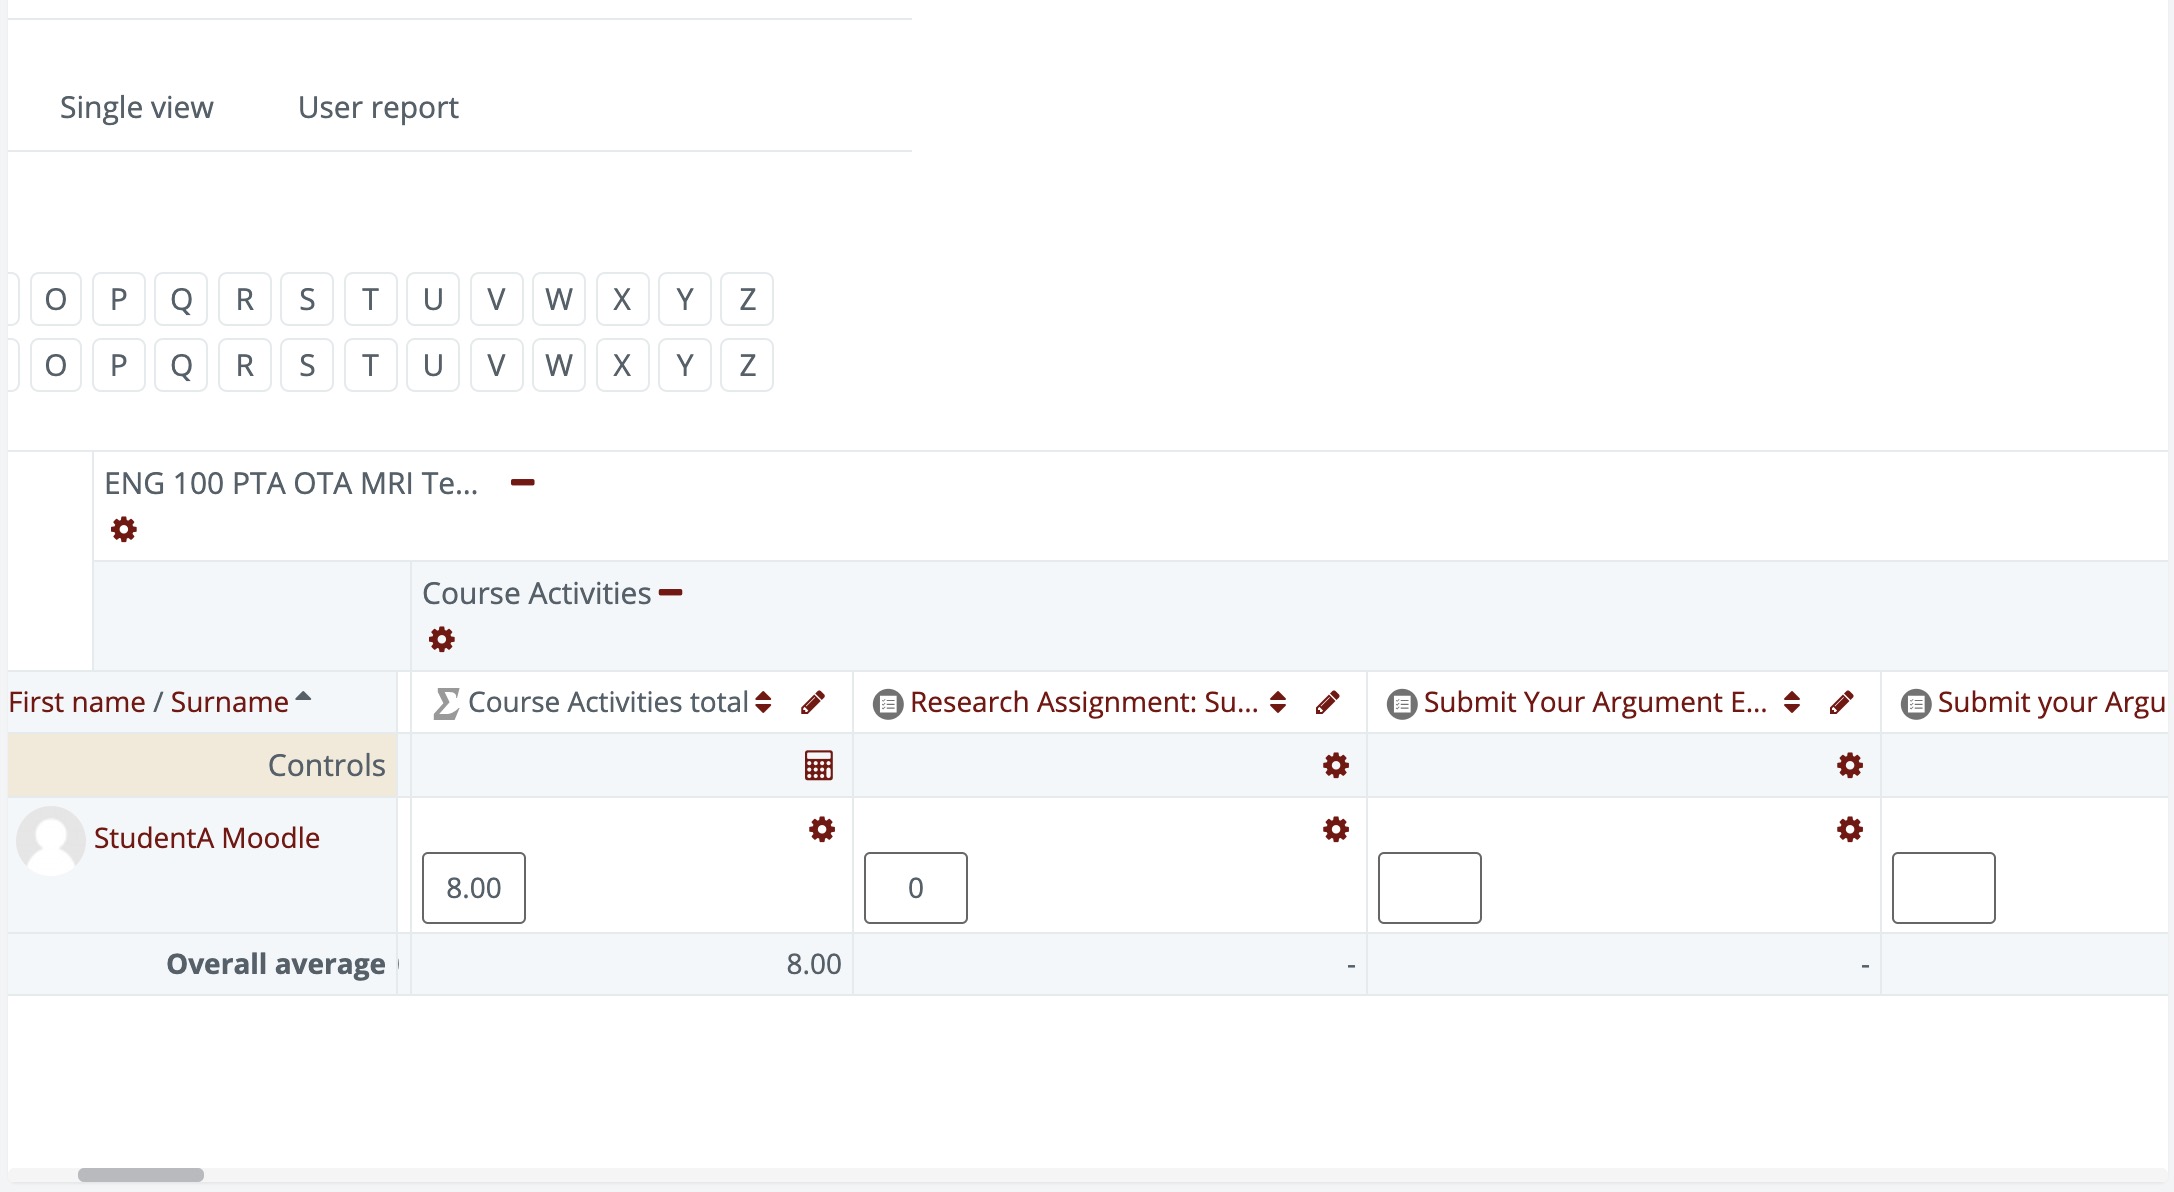The height and width of the screenshot is (1192, 2174).
Task: Open calculator icon in Course Activities total controls
Action: tap(818, 765)
